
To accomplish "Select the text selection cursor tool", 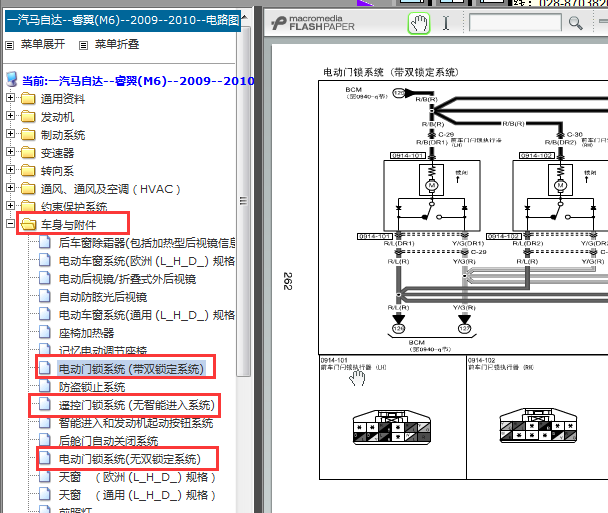I will click(x=446, y=23).
